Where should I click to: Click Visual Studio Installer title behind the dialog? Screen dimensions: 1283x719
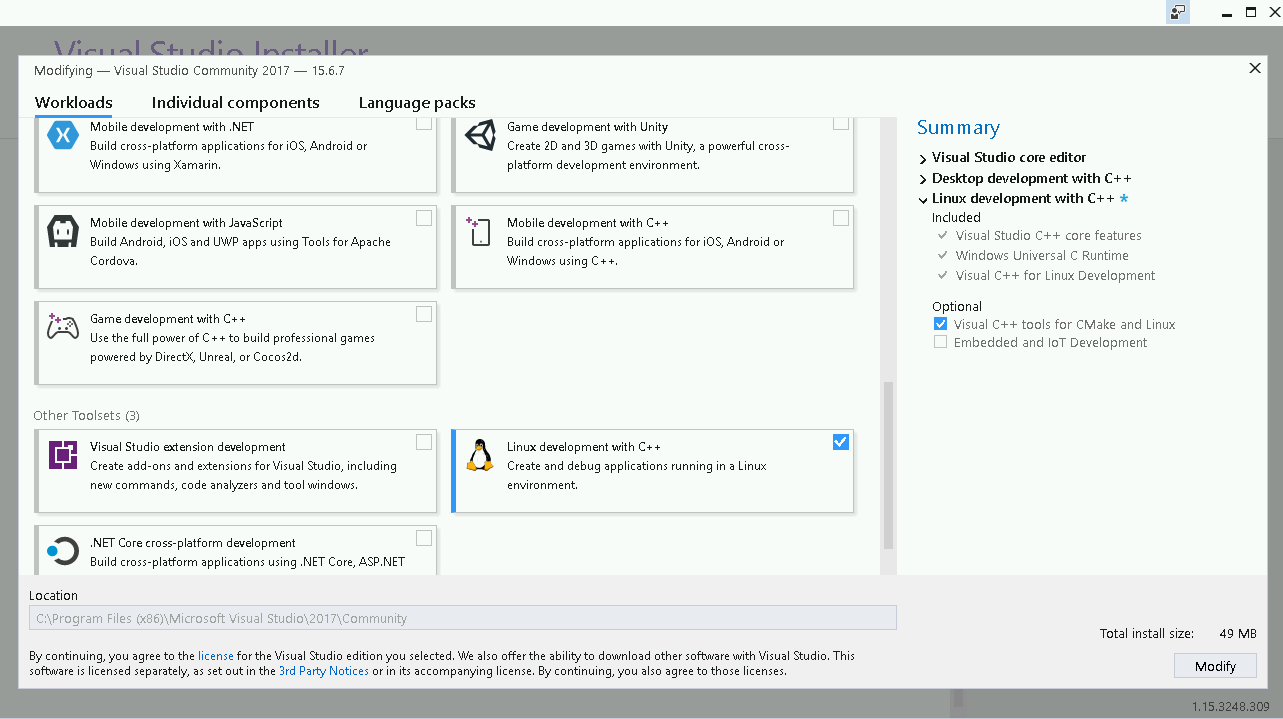[x=211, y=48]
